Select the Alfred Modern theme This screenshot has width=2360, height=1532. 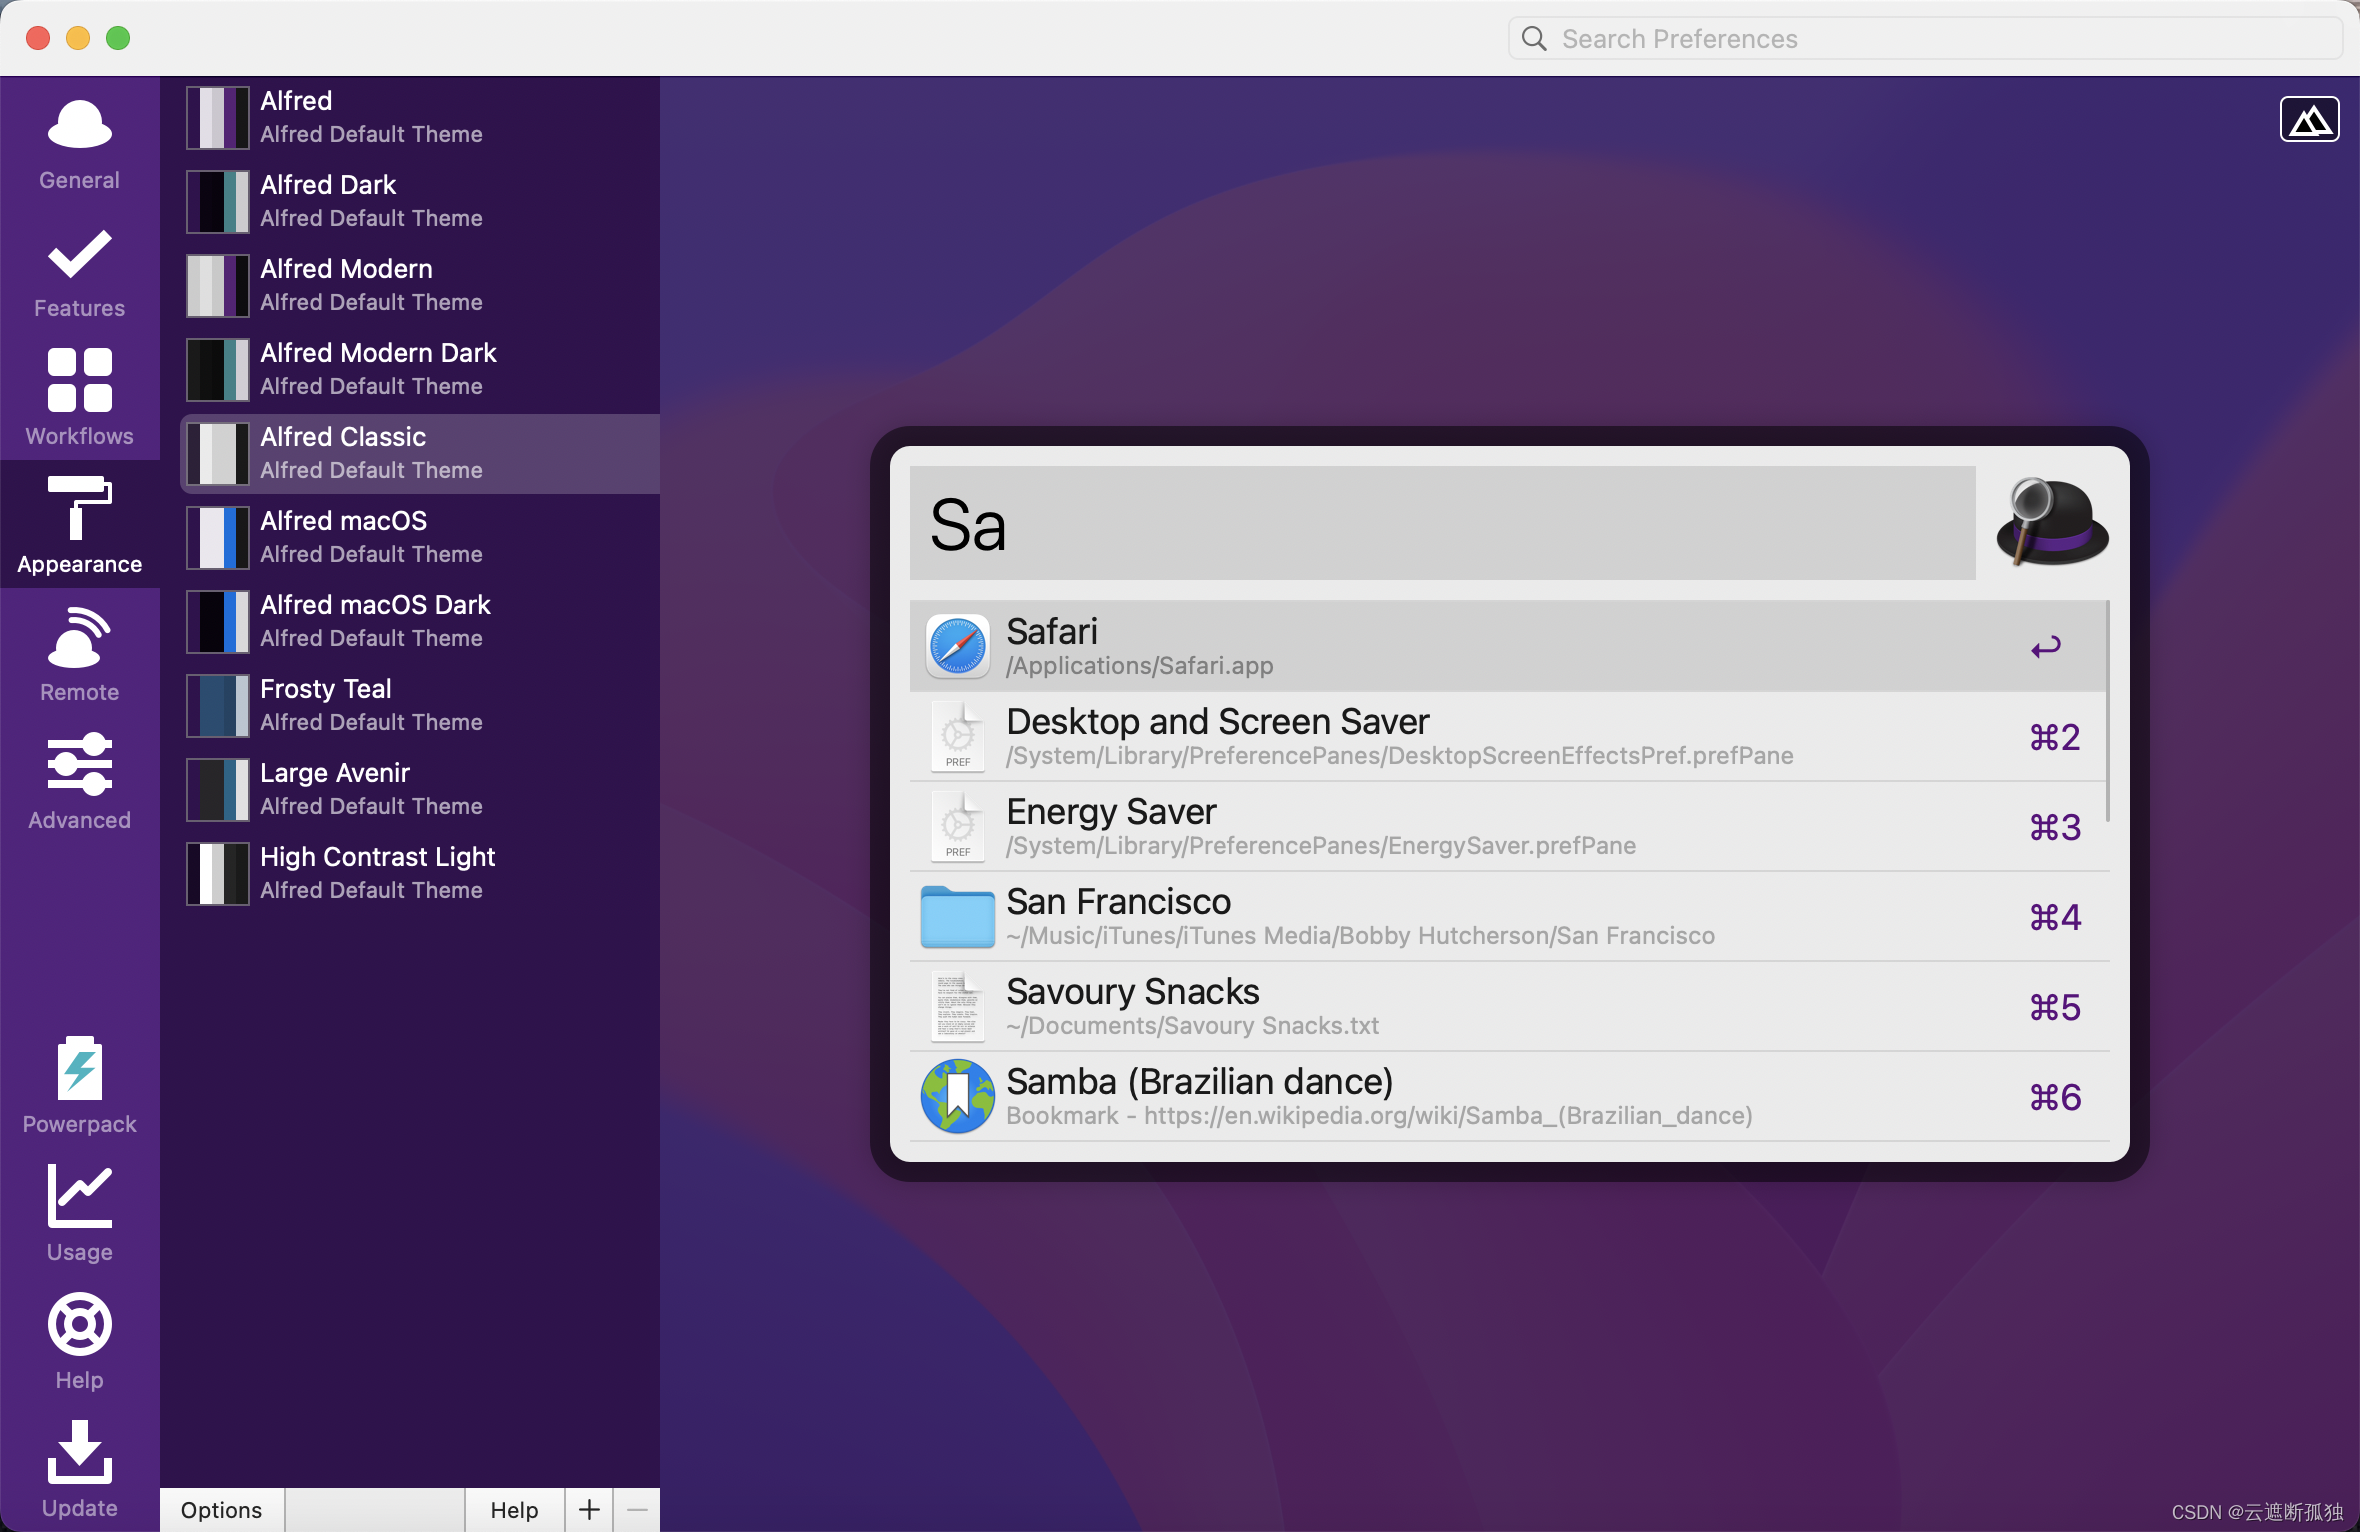[x=420, y=285]
